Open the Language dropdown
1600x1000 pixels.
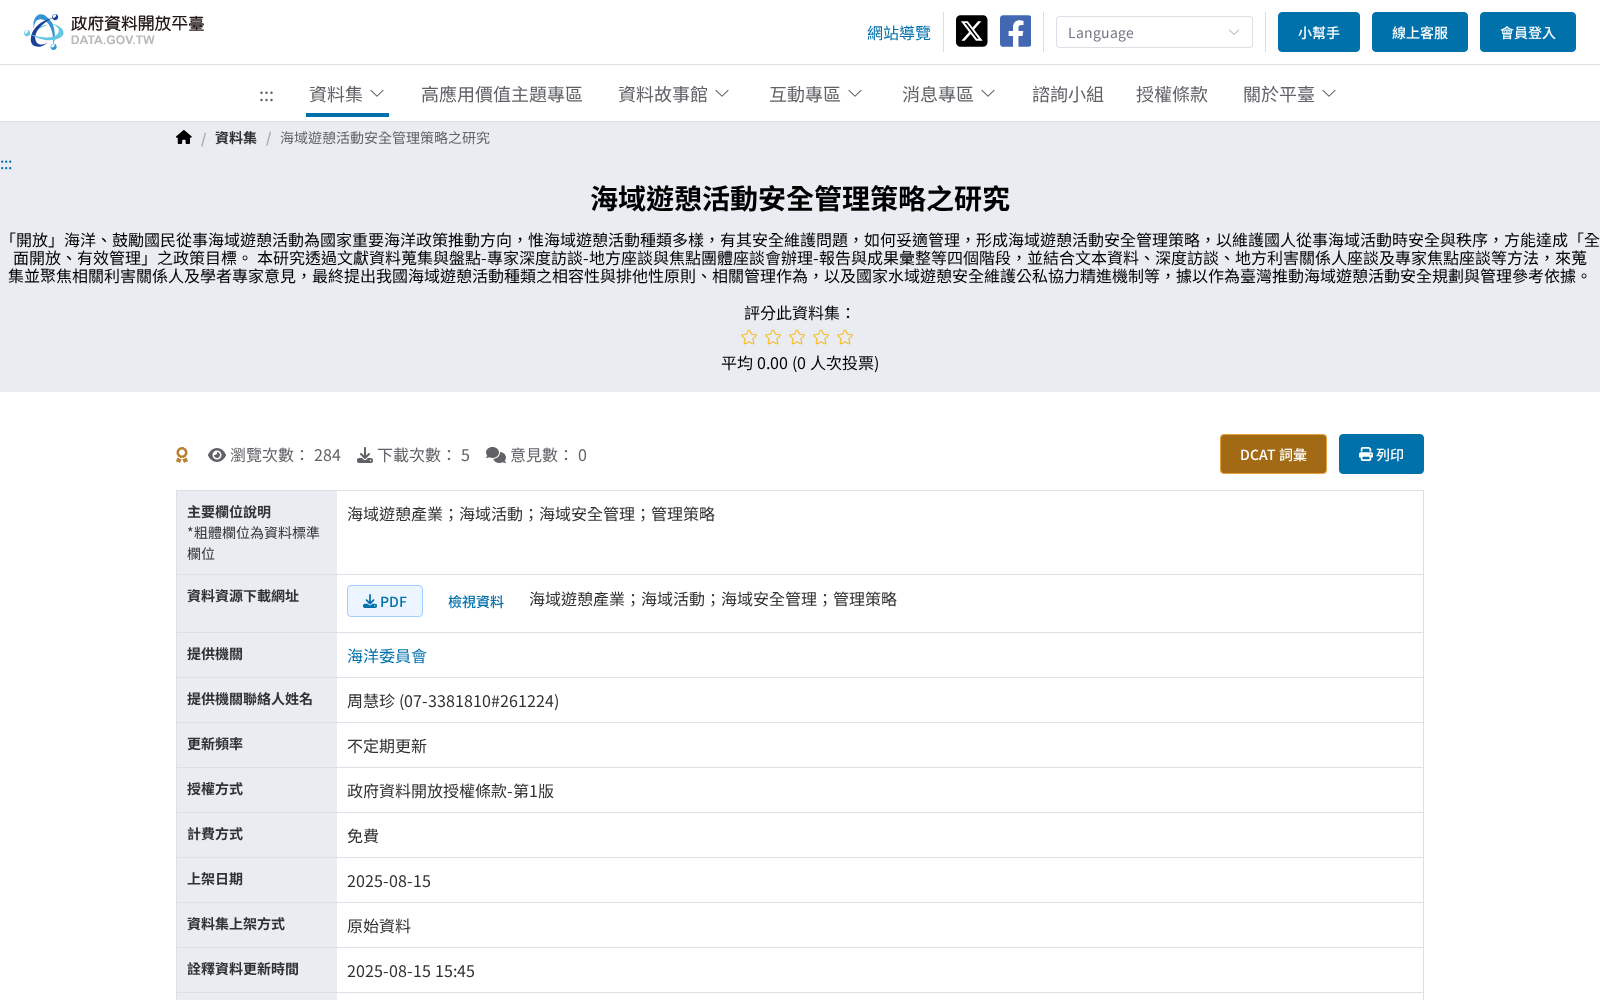(x=1154, y=32)
